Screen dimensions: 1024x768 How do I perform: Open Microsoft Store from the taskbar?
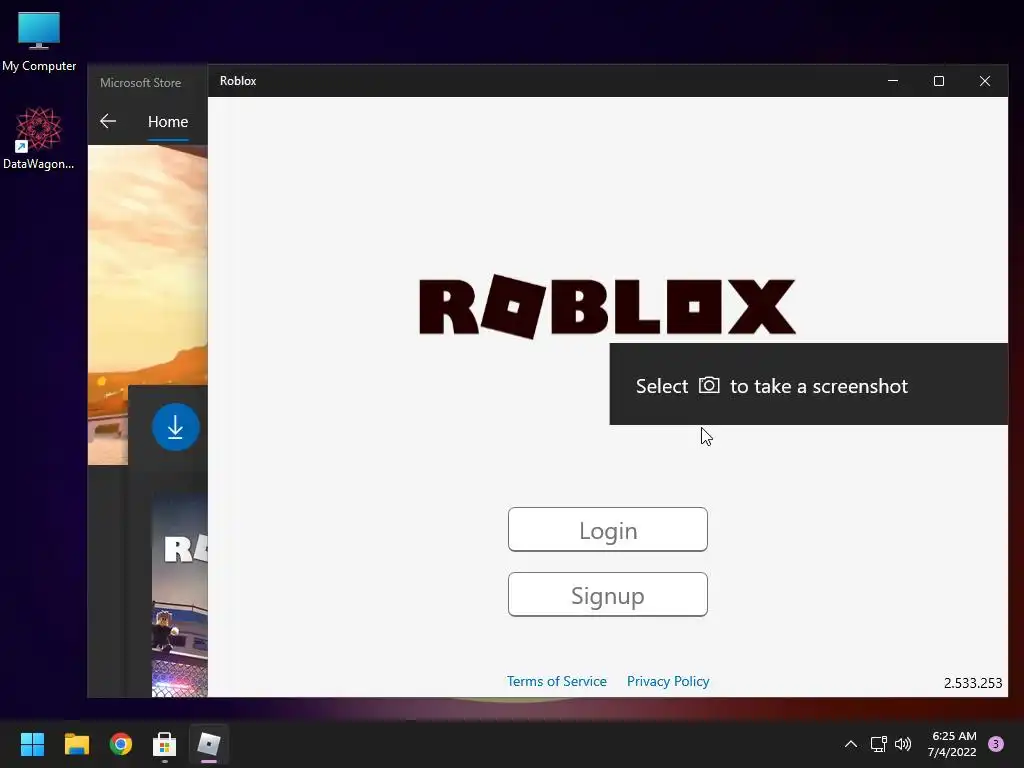pyautogui.click(x=165, y=744)
